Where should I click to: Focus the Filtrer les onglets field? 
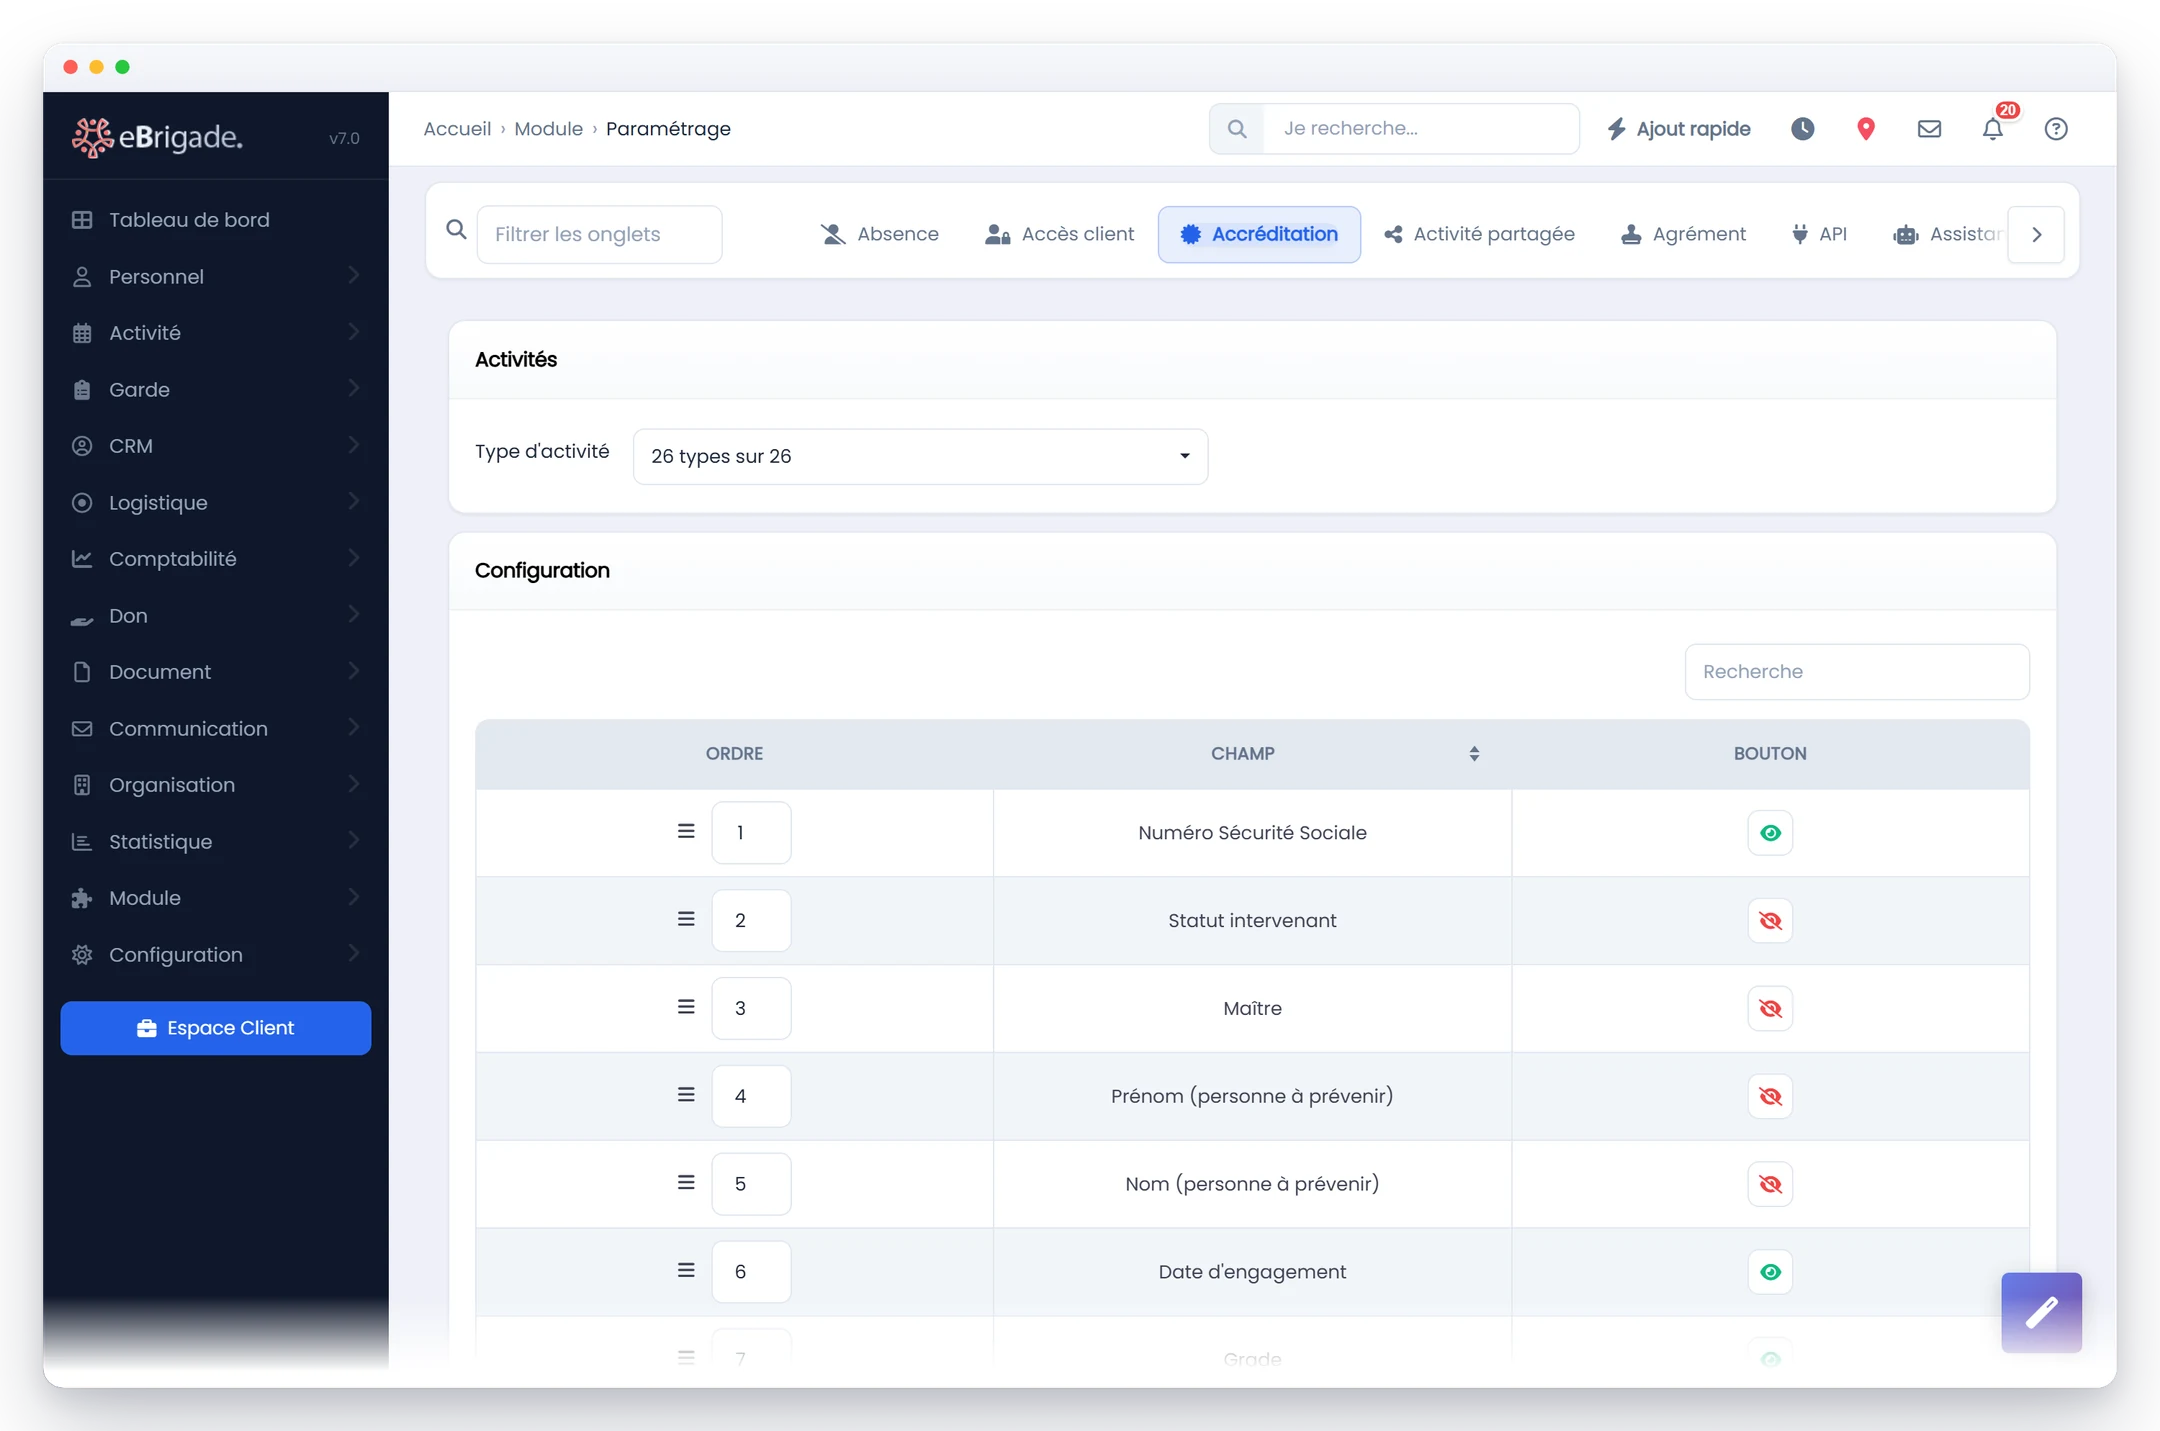coord(599,235)
